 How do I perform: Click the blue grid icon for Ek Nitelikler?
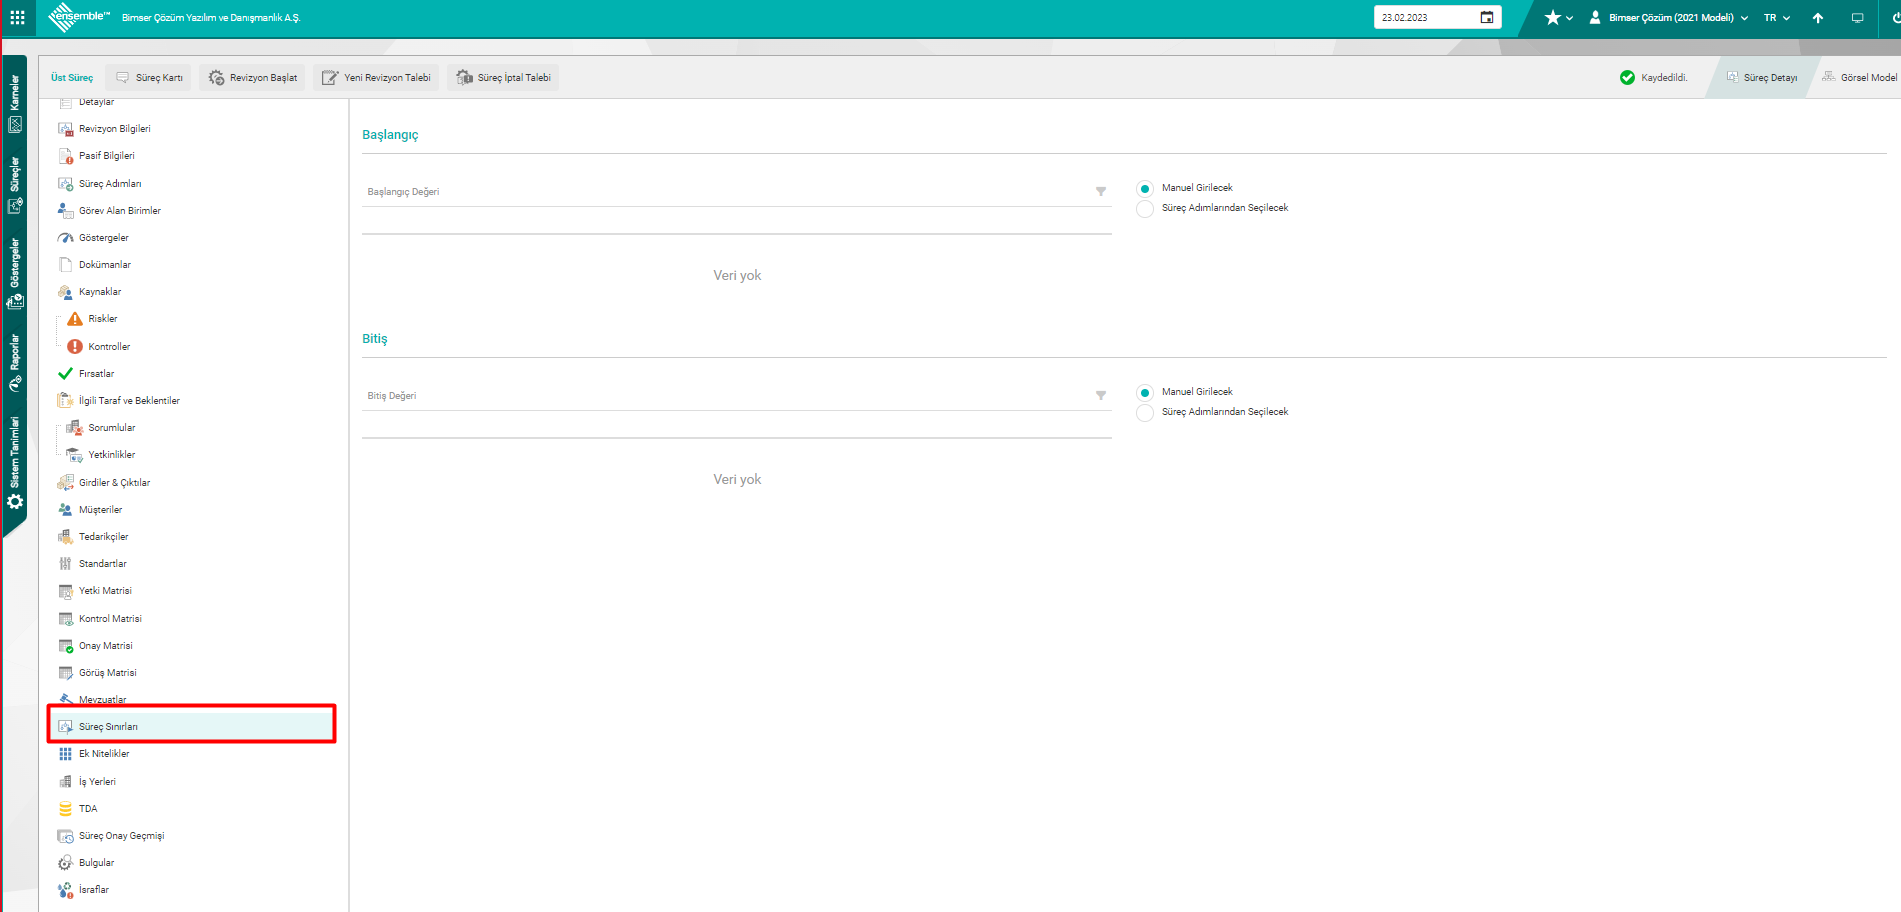tap(66, 754)
